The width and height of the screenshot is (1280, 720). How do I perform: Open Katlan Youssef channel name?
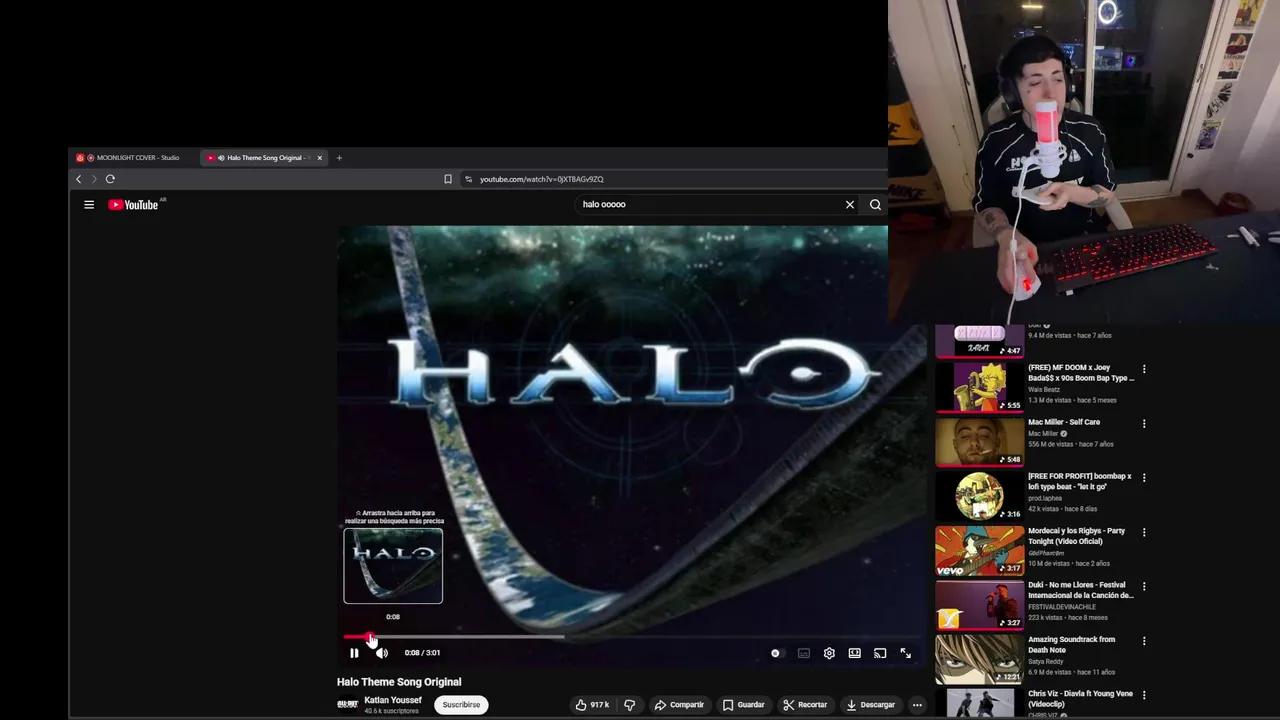point(393,700)
